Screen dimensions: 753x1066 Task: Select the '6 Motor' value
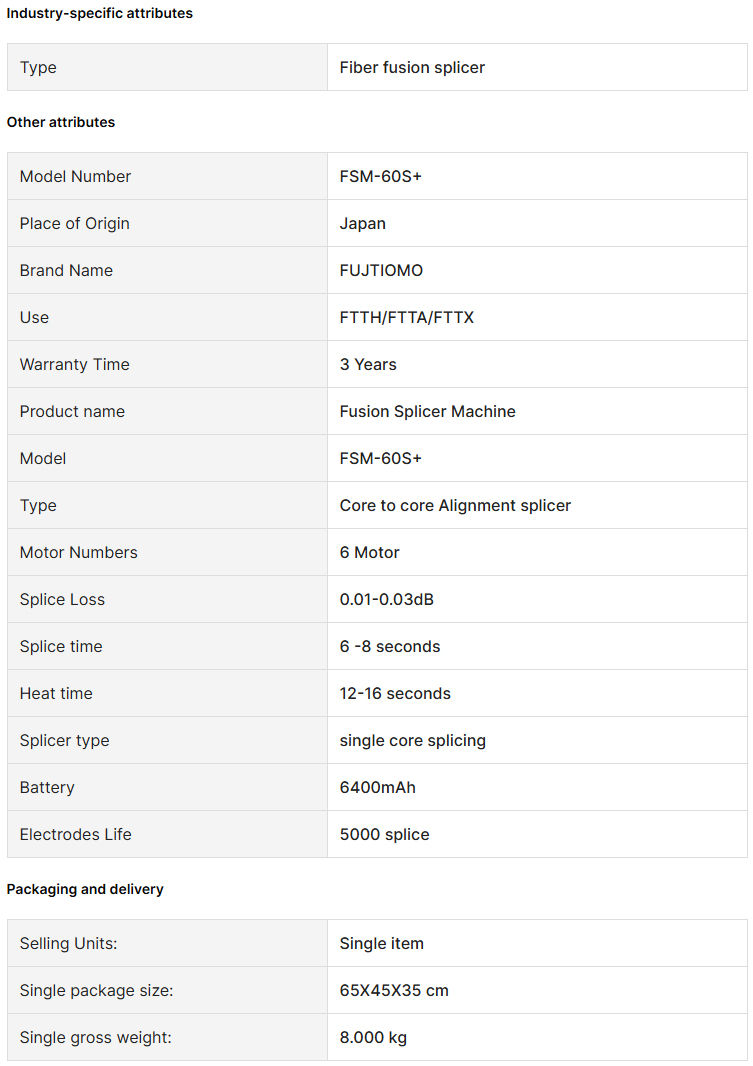[x=369, y=552]
